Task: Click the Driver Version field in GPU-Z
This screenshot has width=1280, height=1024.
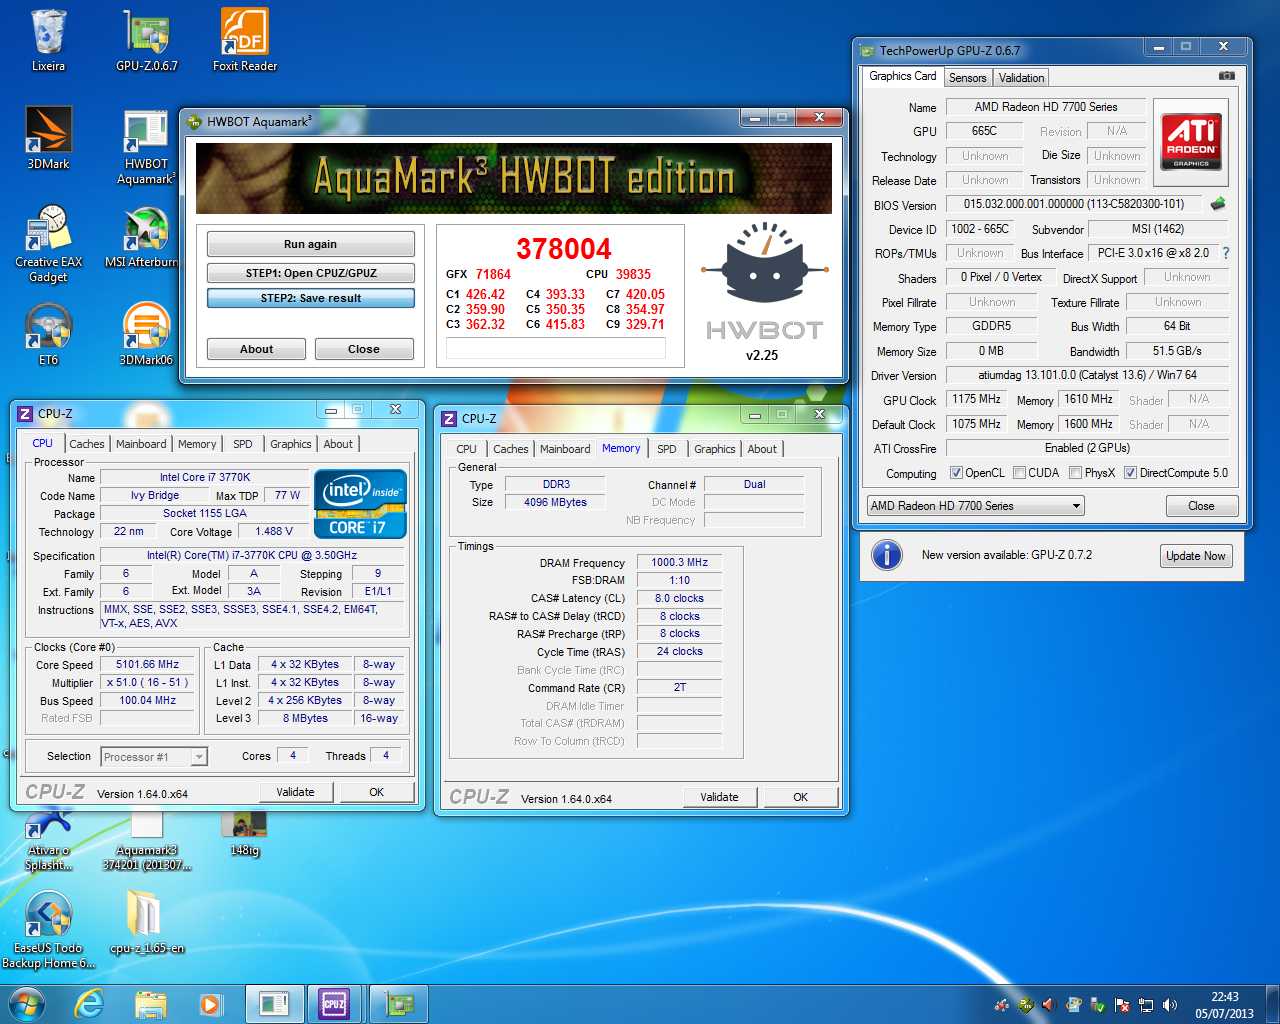Action: coord(1087,375)
